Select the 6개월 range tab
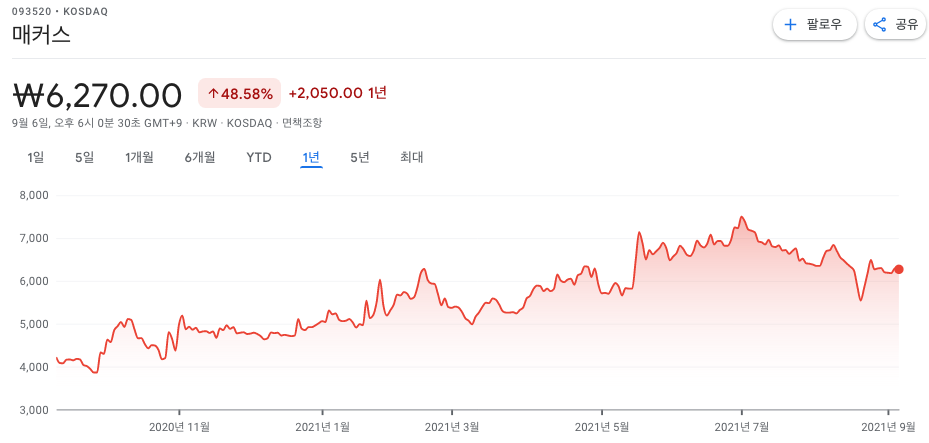 click(200, 158)
